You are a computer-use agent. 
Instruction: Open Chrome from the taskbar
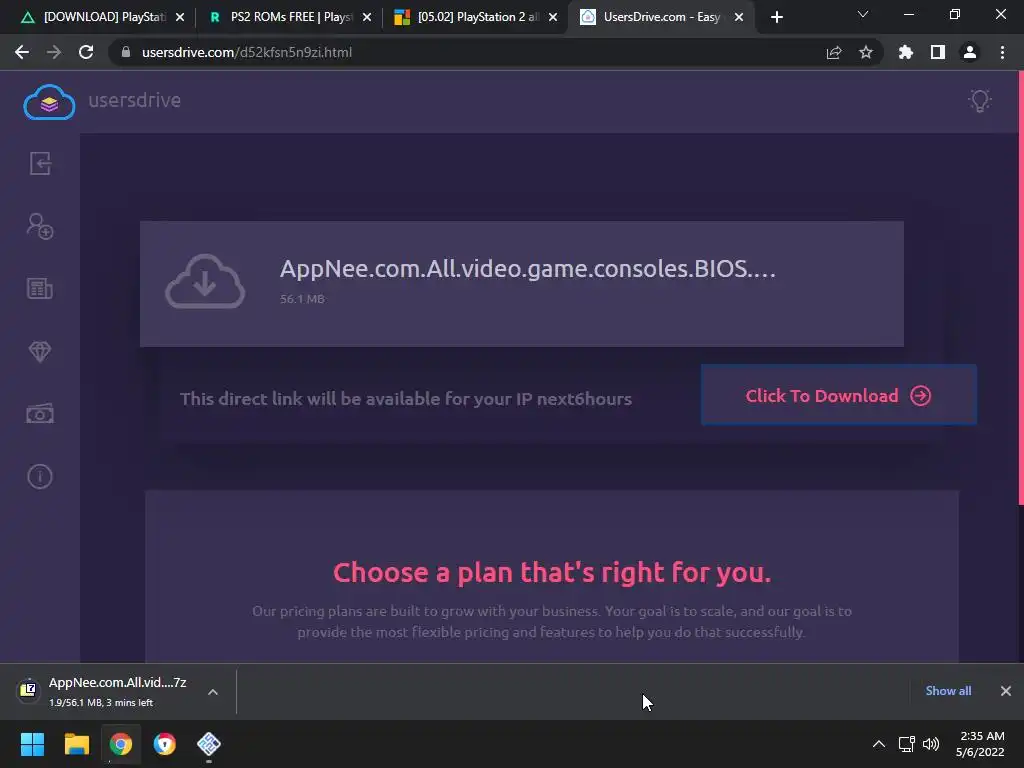pos(121,744)
